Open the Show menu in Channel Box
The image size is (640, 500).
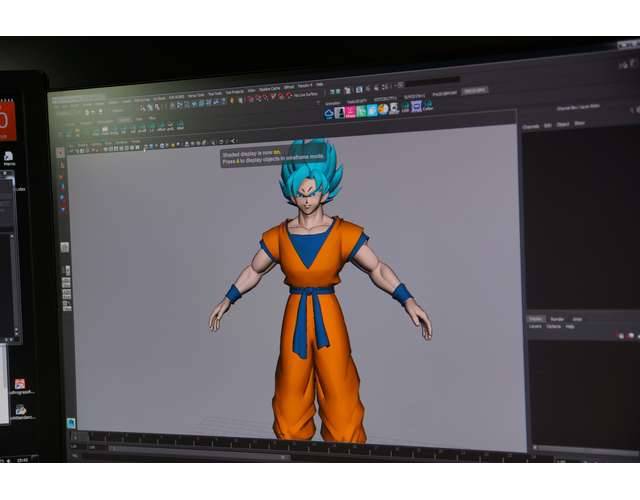[x=580, y=123]
